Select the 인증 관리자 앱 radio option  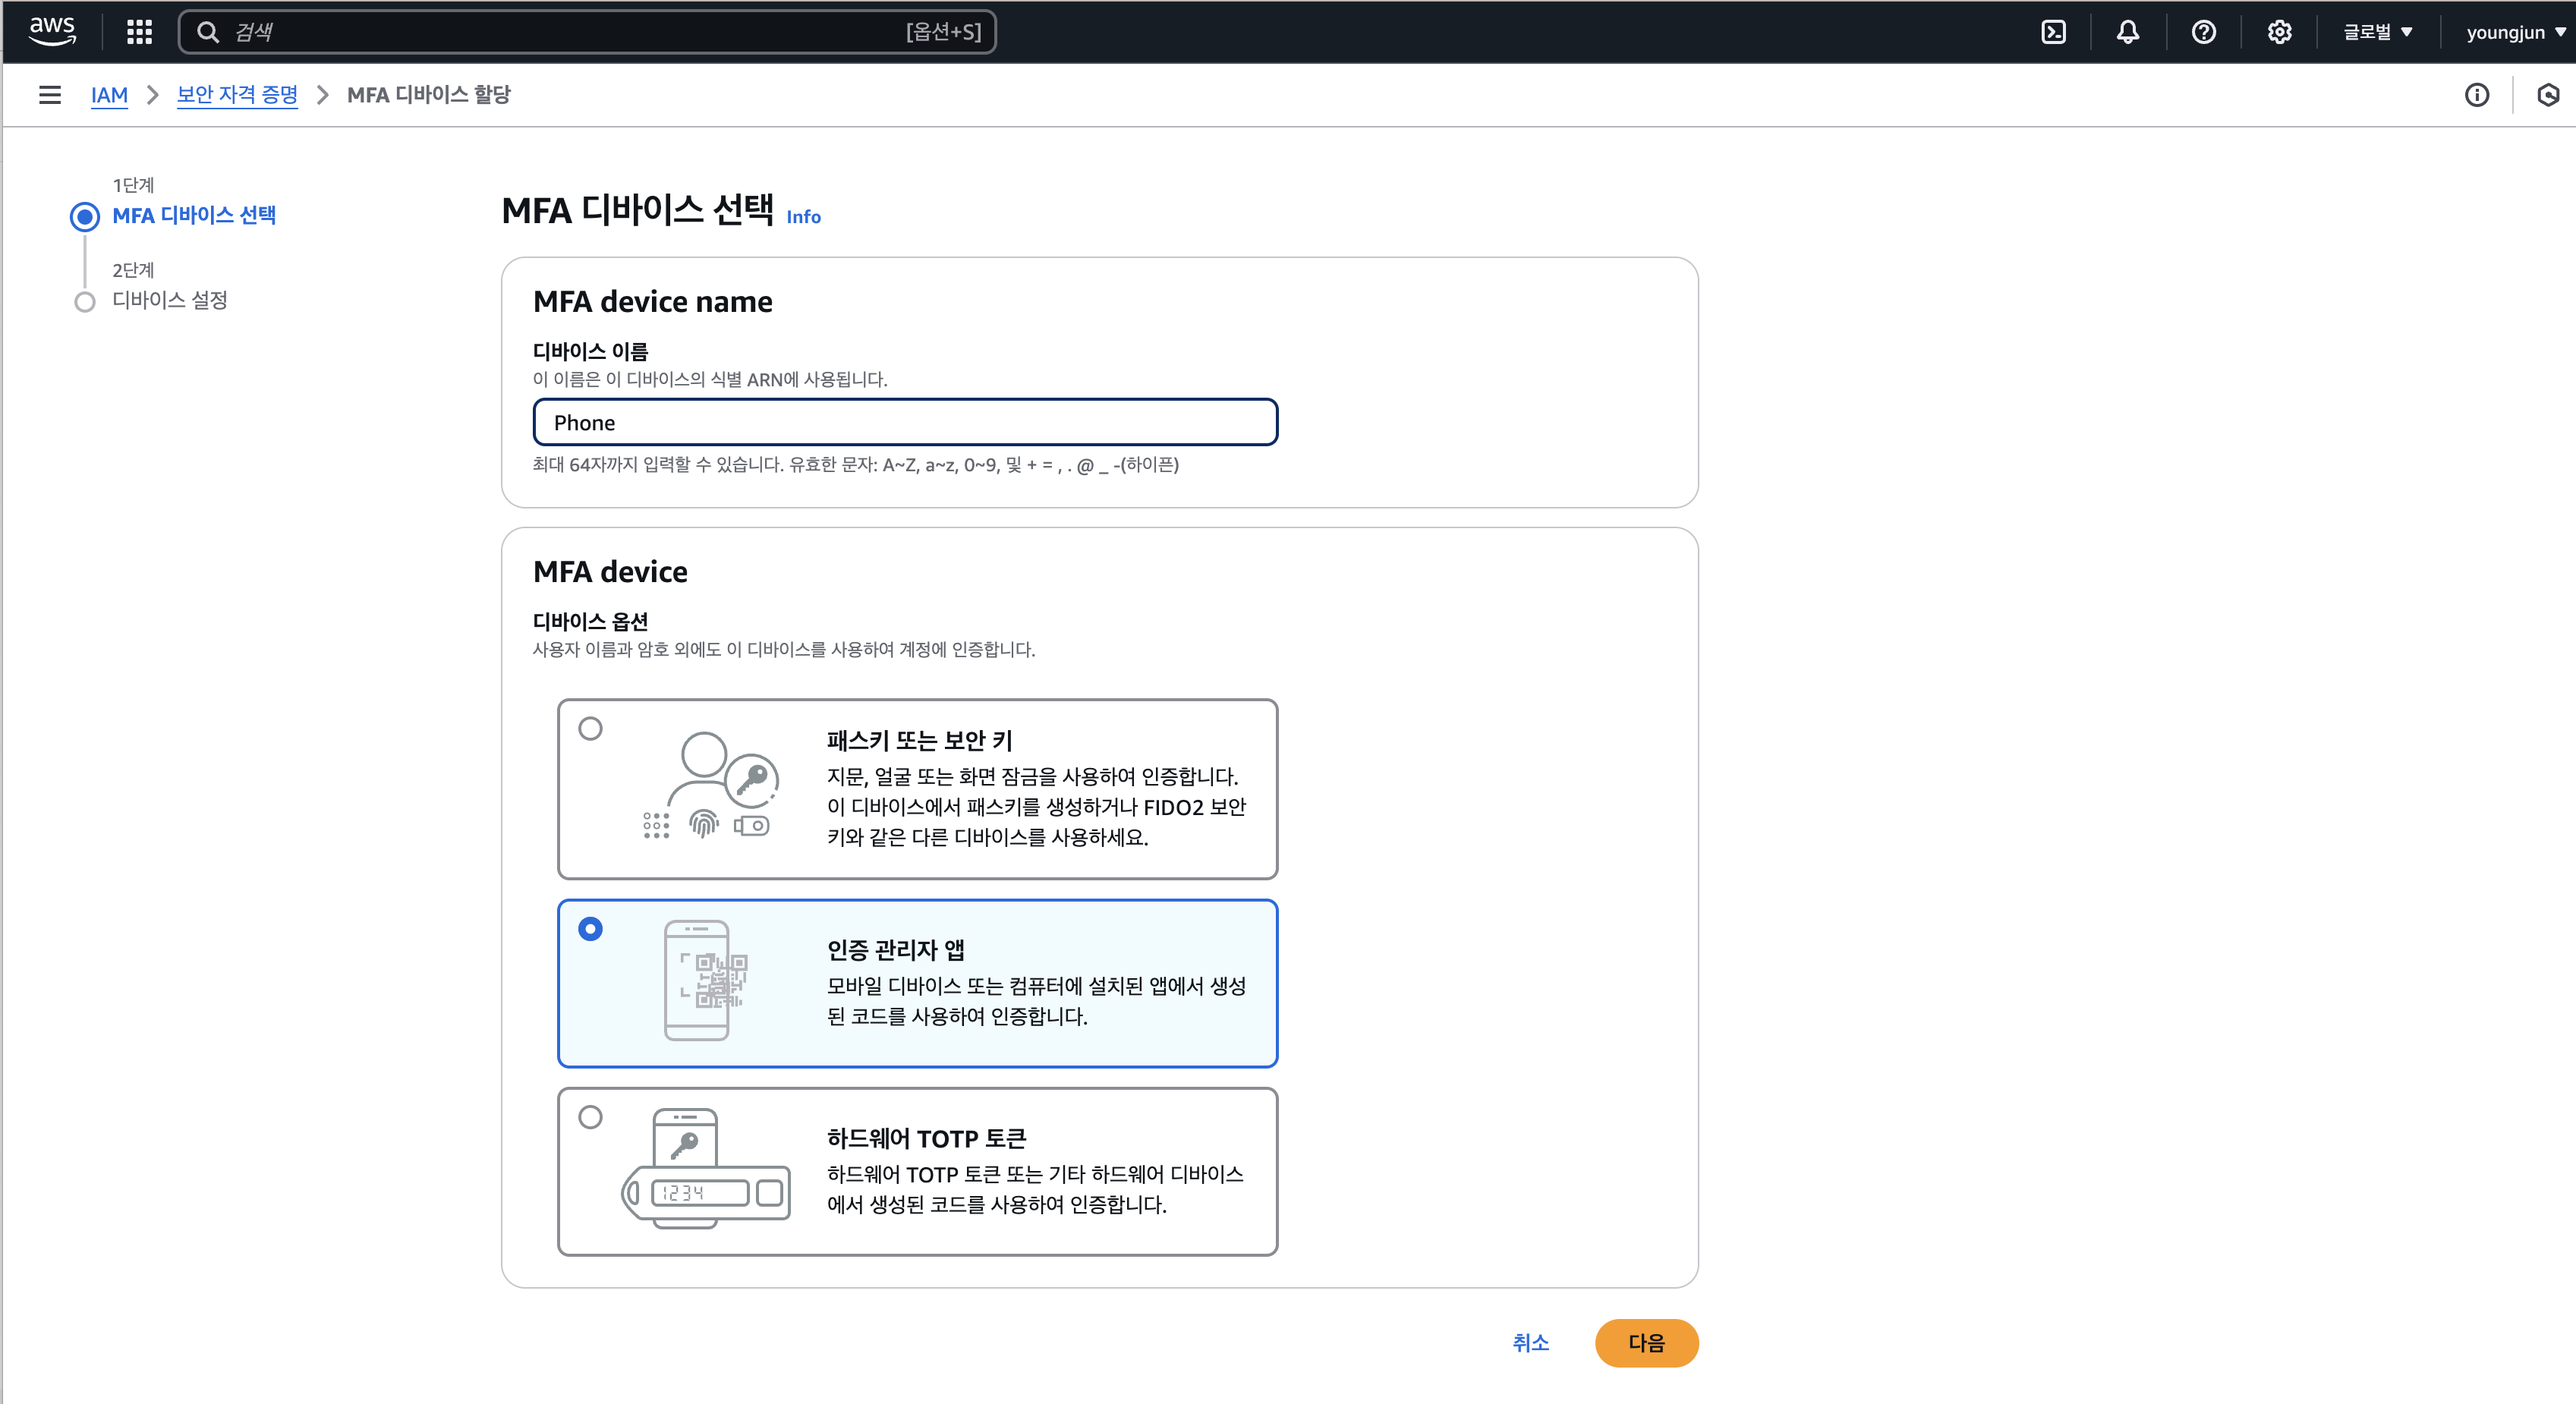point(591,929)
